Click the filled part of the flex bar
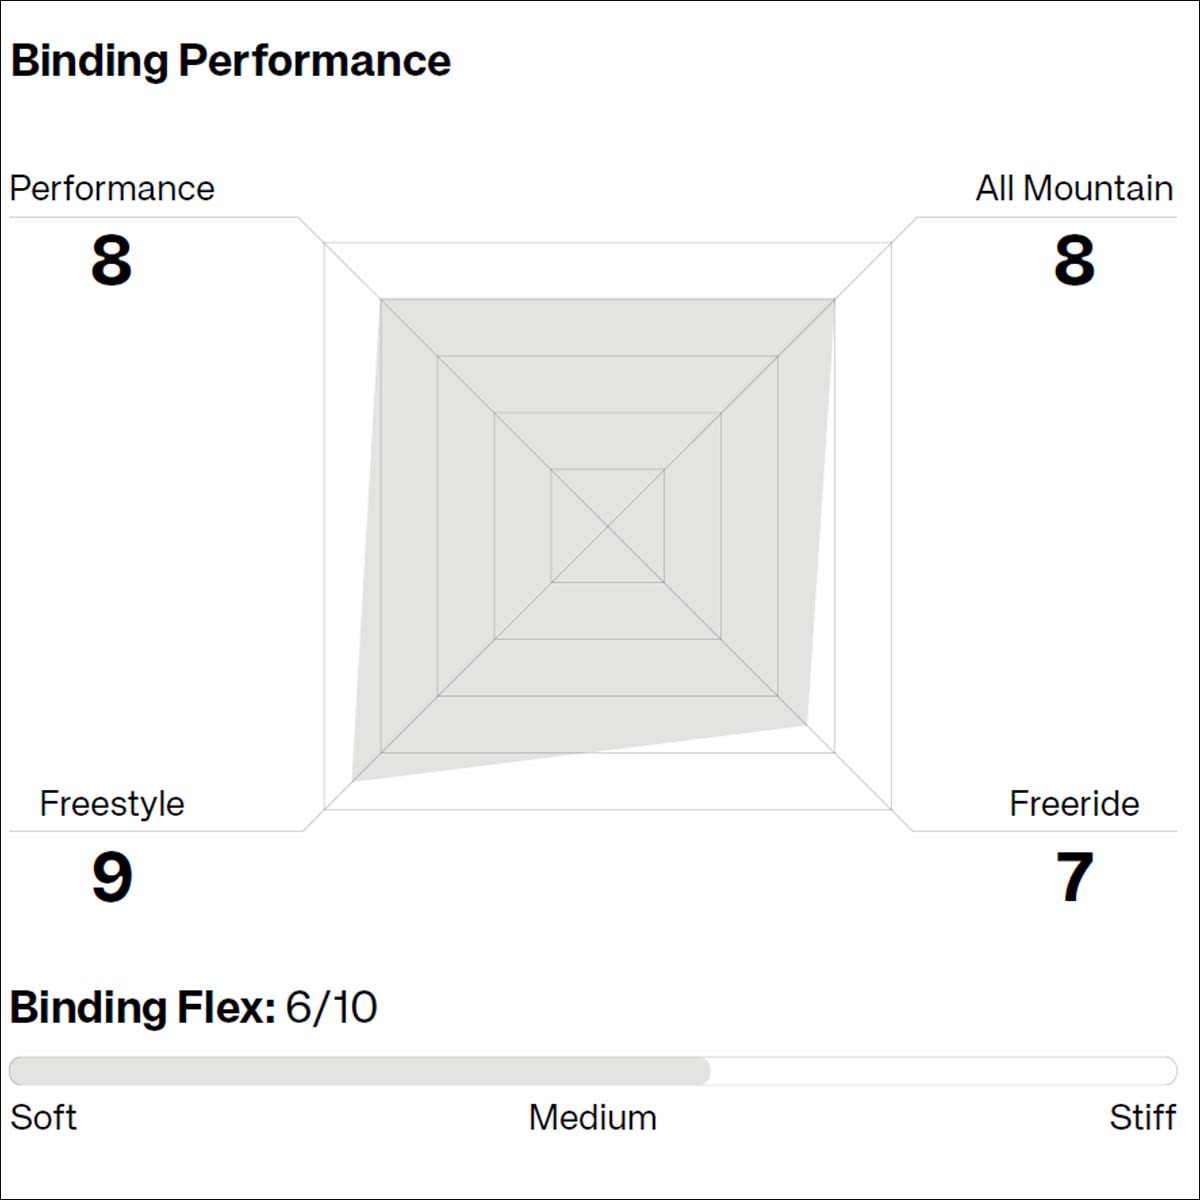1200x1200 pixels. point(359,1071)
